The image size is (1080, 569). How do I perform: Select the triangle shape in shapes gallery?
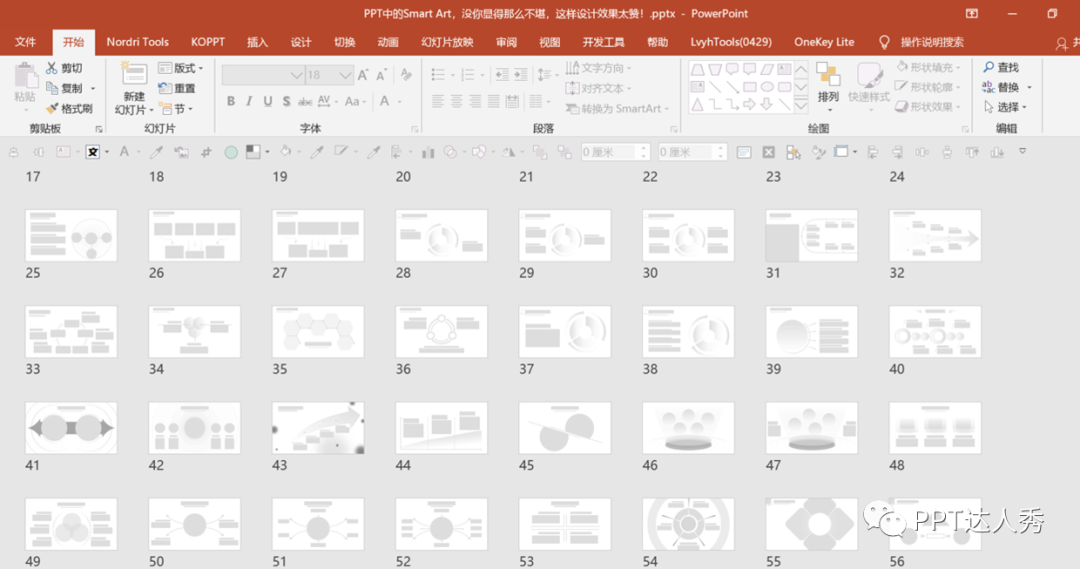pos(698,105)
